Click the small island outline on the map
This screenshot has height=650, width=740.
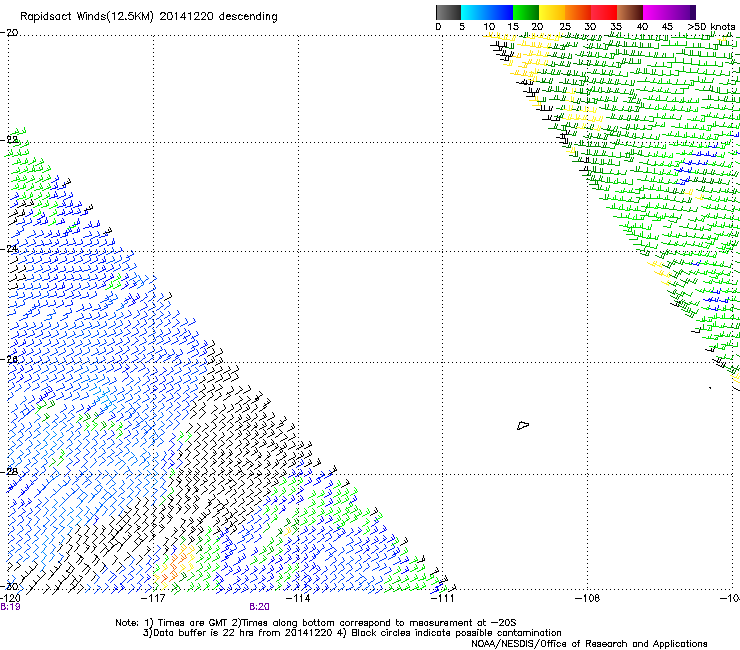click(523, 425)
